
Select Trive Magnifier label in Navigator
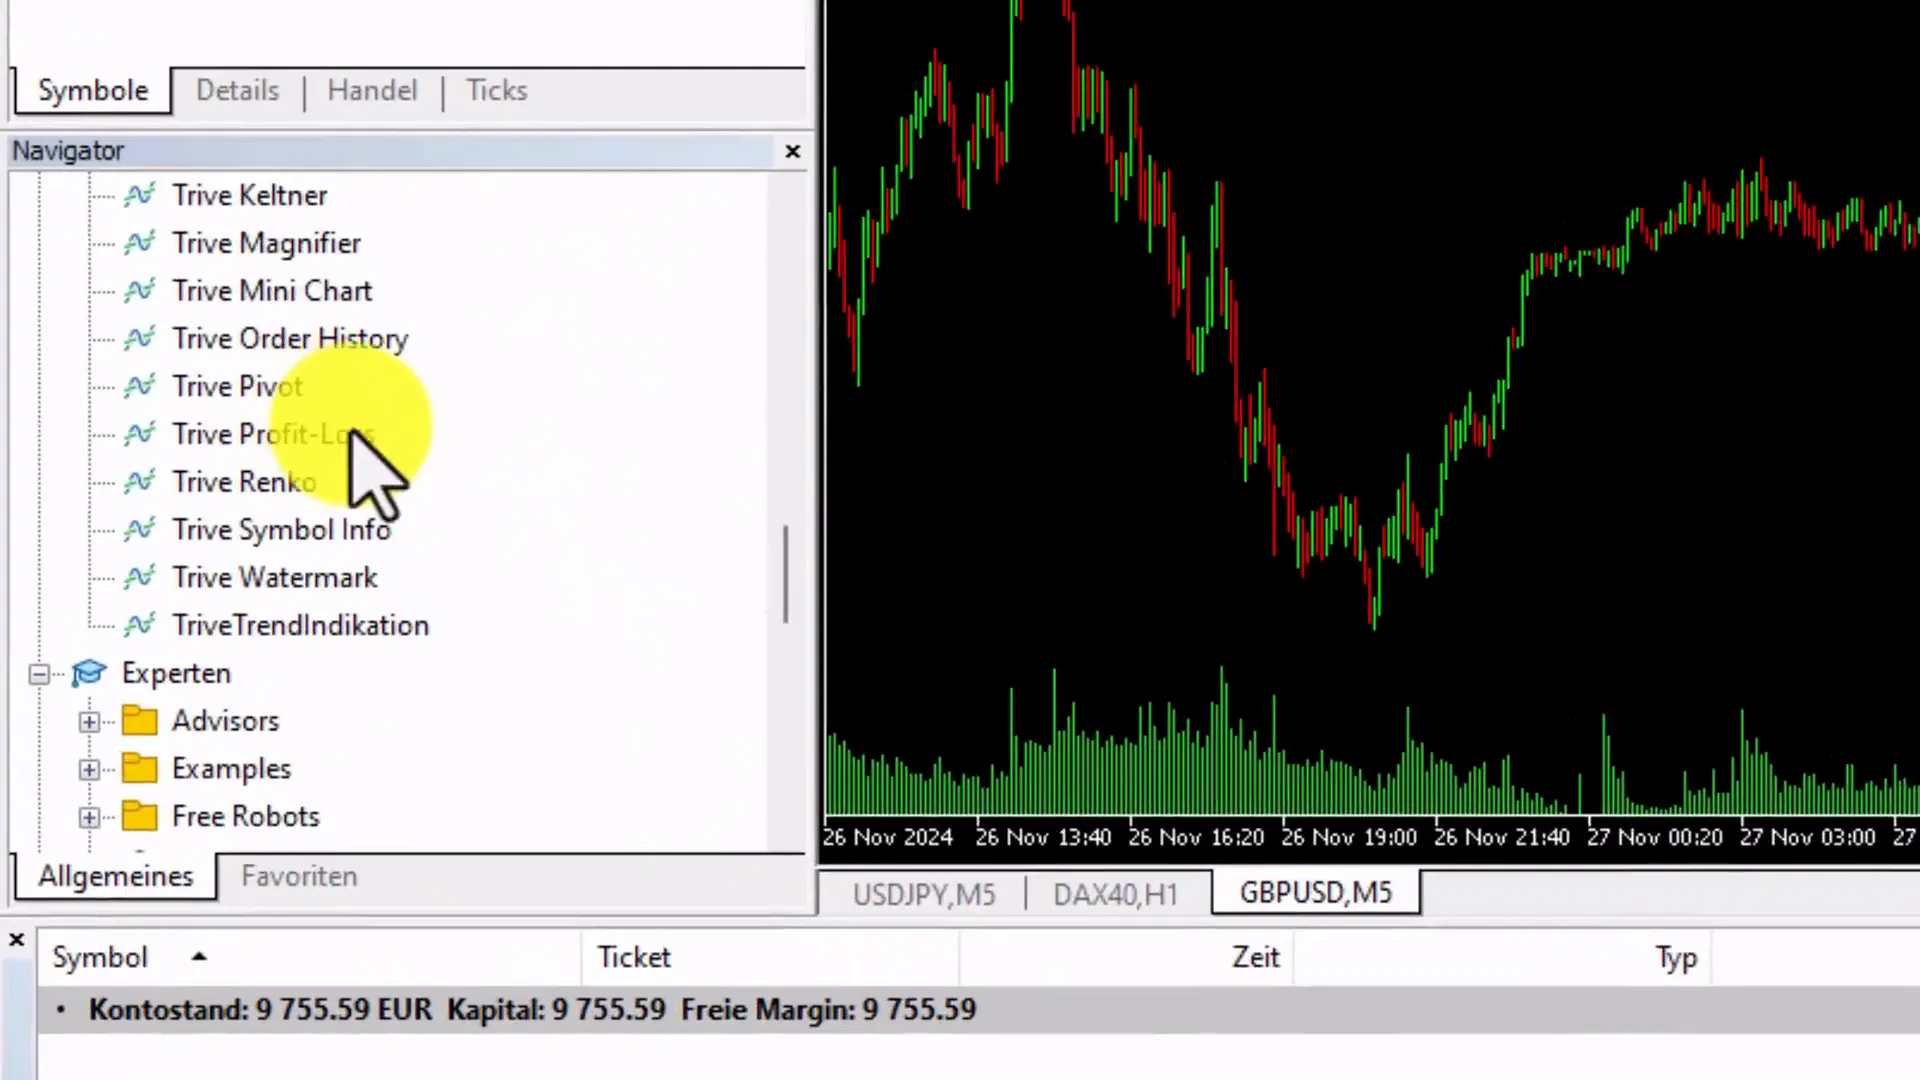point(266,243)
